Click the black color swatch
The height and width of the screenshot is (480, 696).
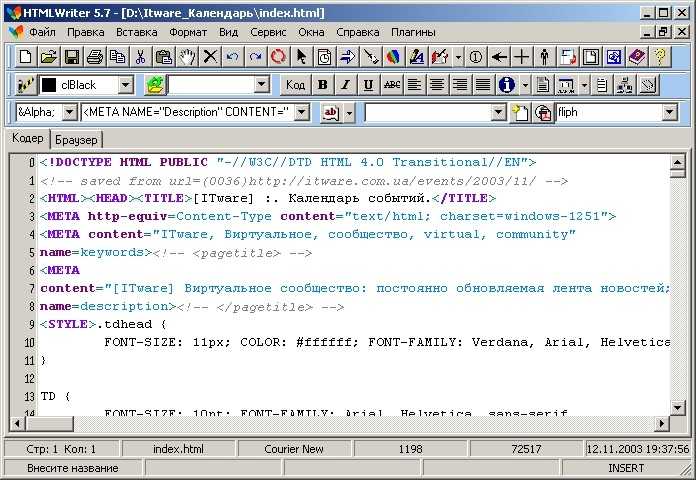click(48, 85)
